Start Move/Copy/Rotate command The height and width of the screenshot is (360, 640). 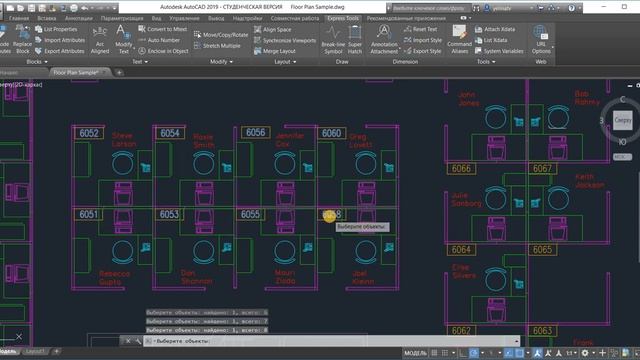click(221, 35)
